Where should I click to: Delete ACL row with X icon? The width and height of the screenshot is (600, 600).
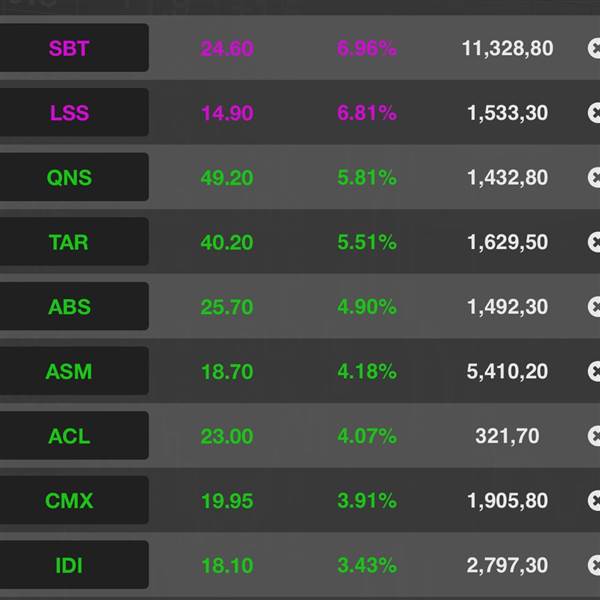[x=594, y=436]
